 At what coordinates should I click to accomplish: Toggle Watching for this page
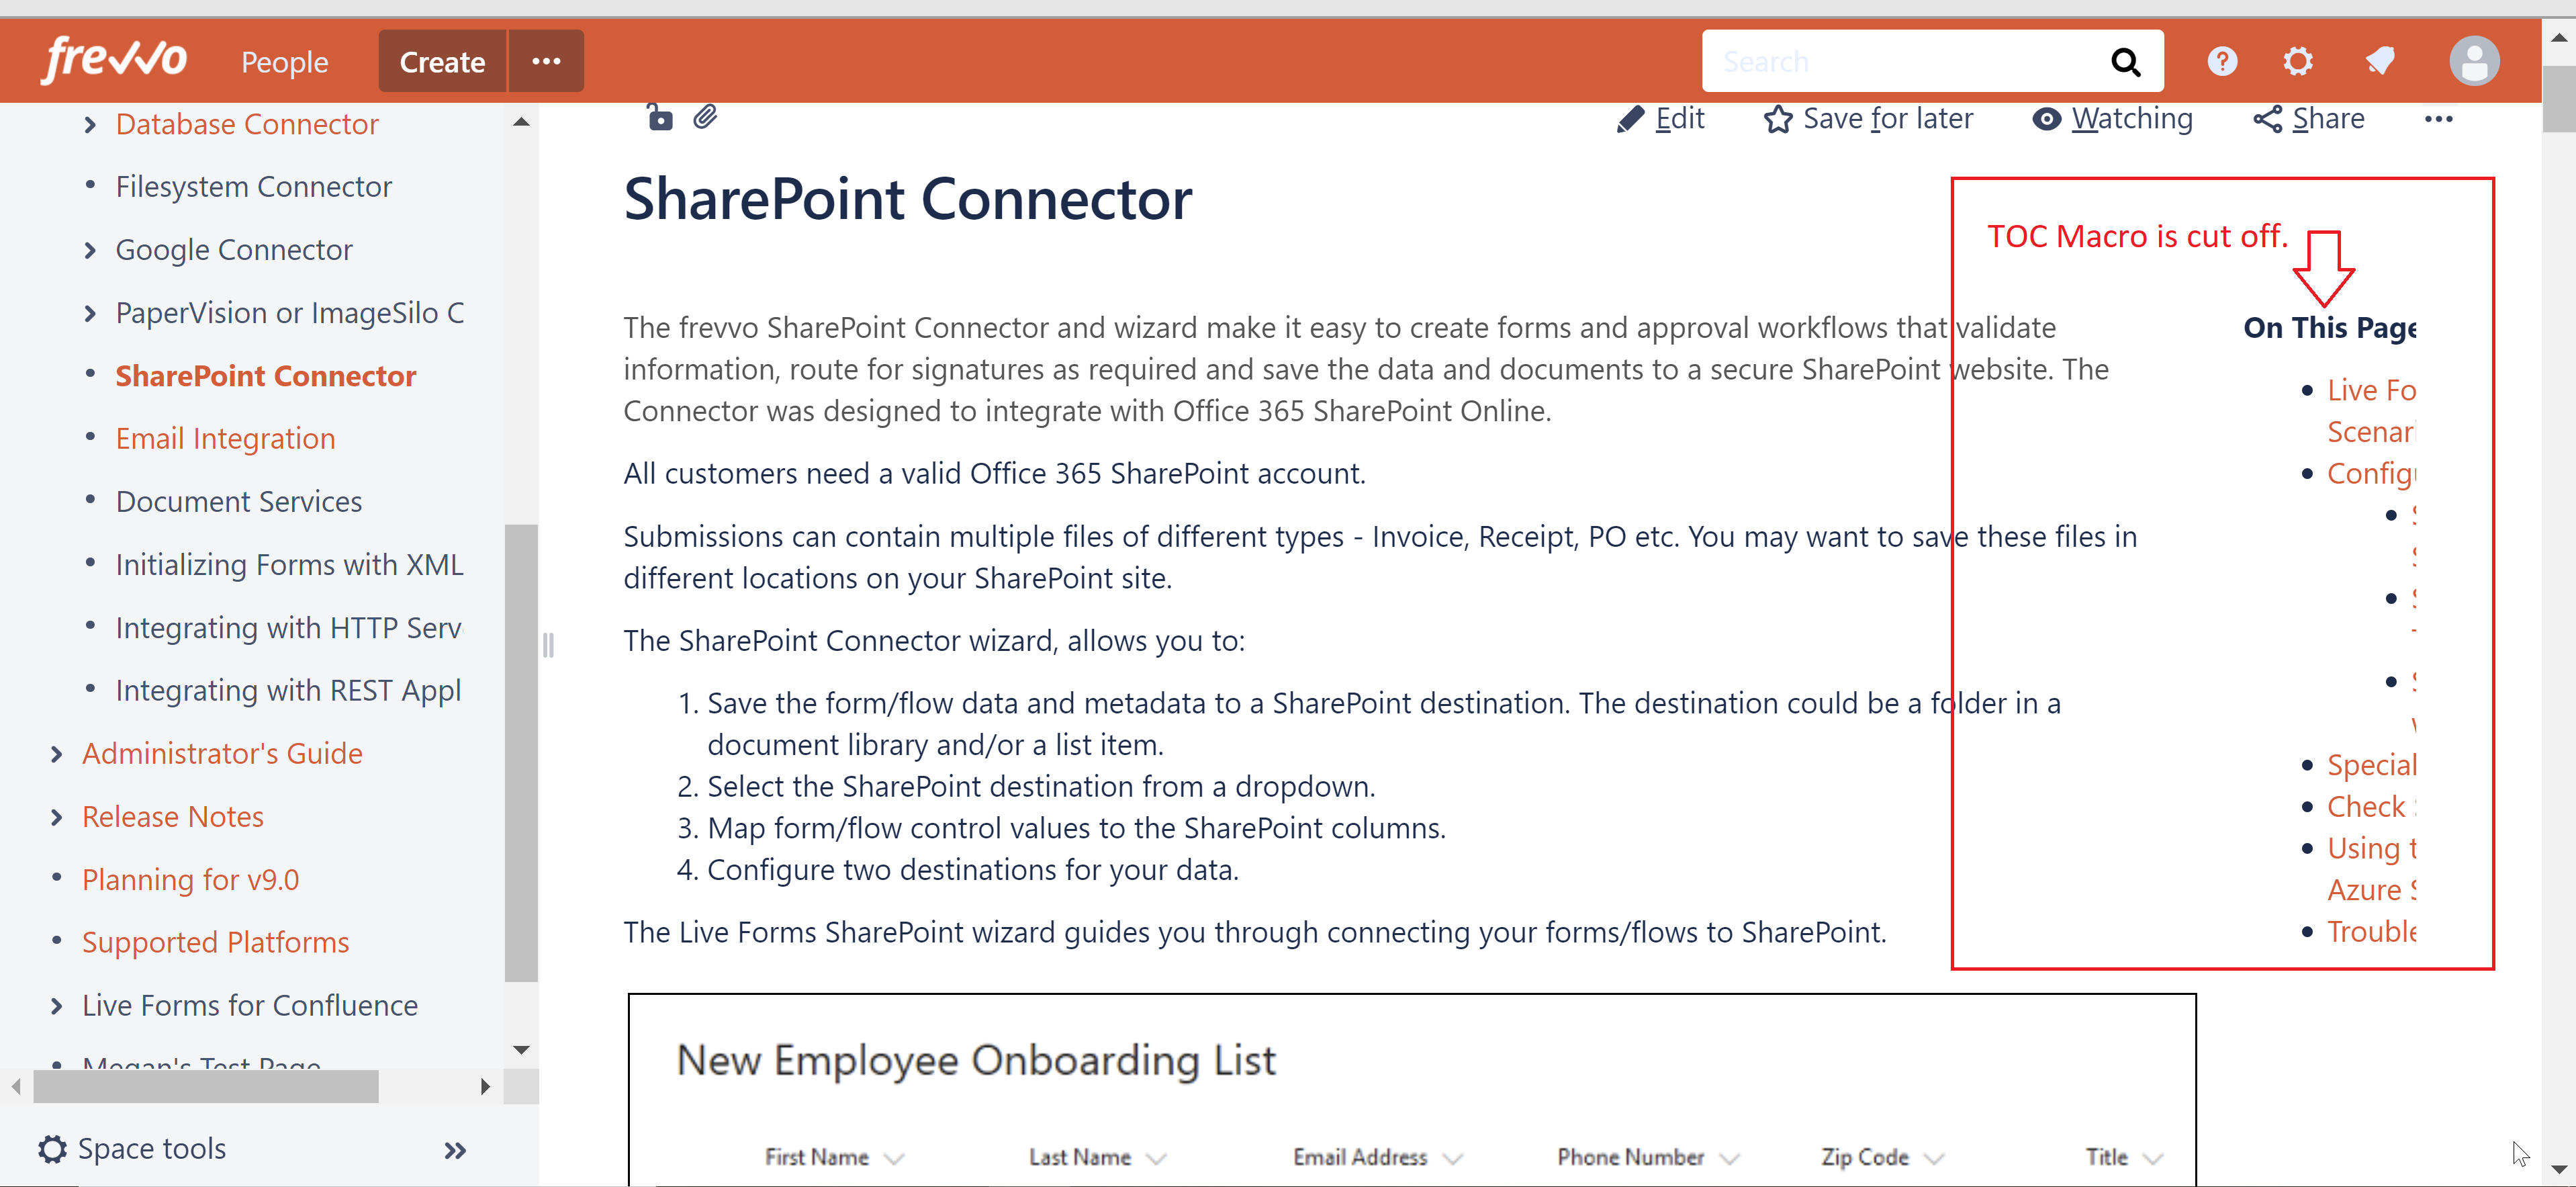click(2112, 119)
